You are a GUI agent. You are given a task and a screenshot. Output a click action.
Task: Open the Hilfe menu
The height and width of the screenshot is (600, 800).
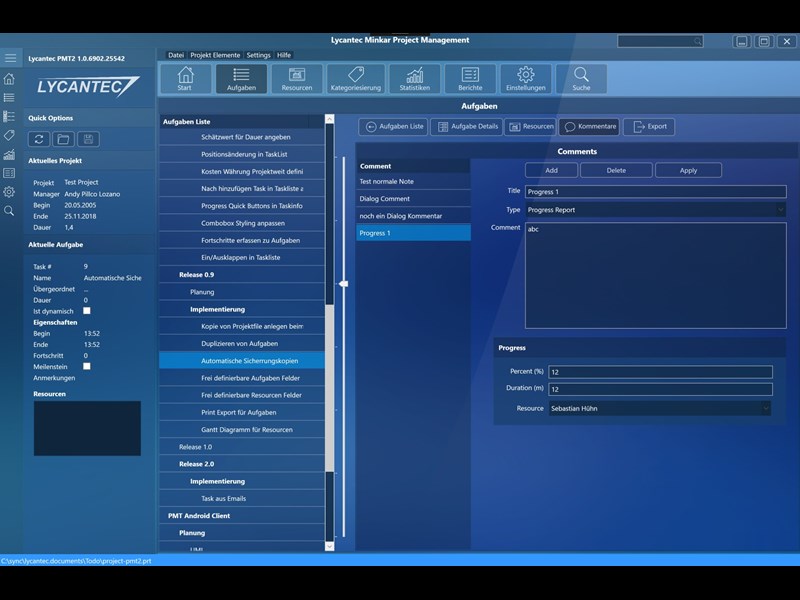(x=284, y=55)
